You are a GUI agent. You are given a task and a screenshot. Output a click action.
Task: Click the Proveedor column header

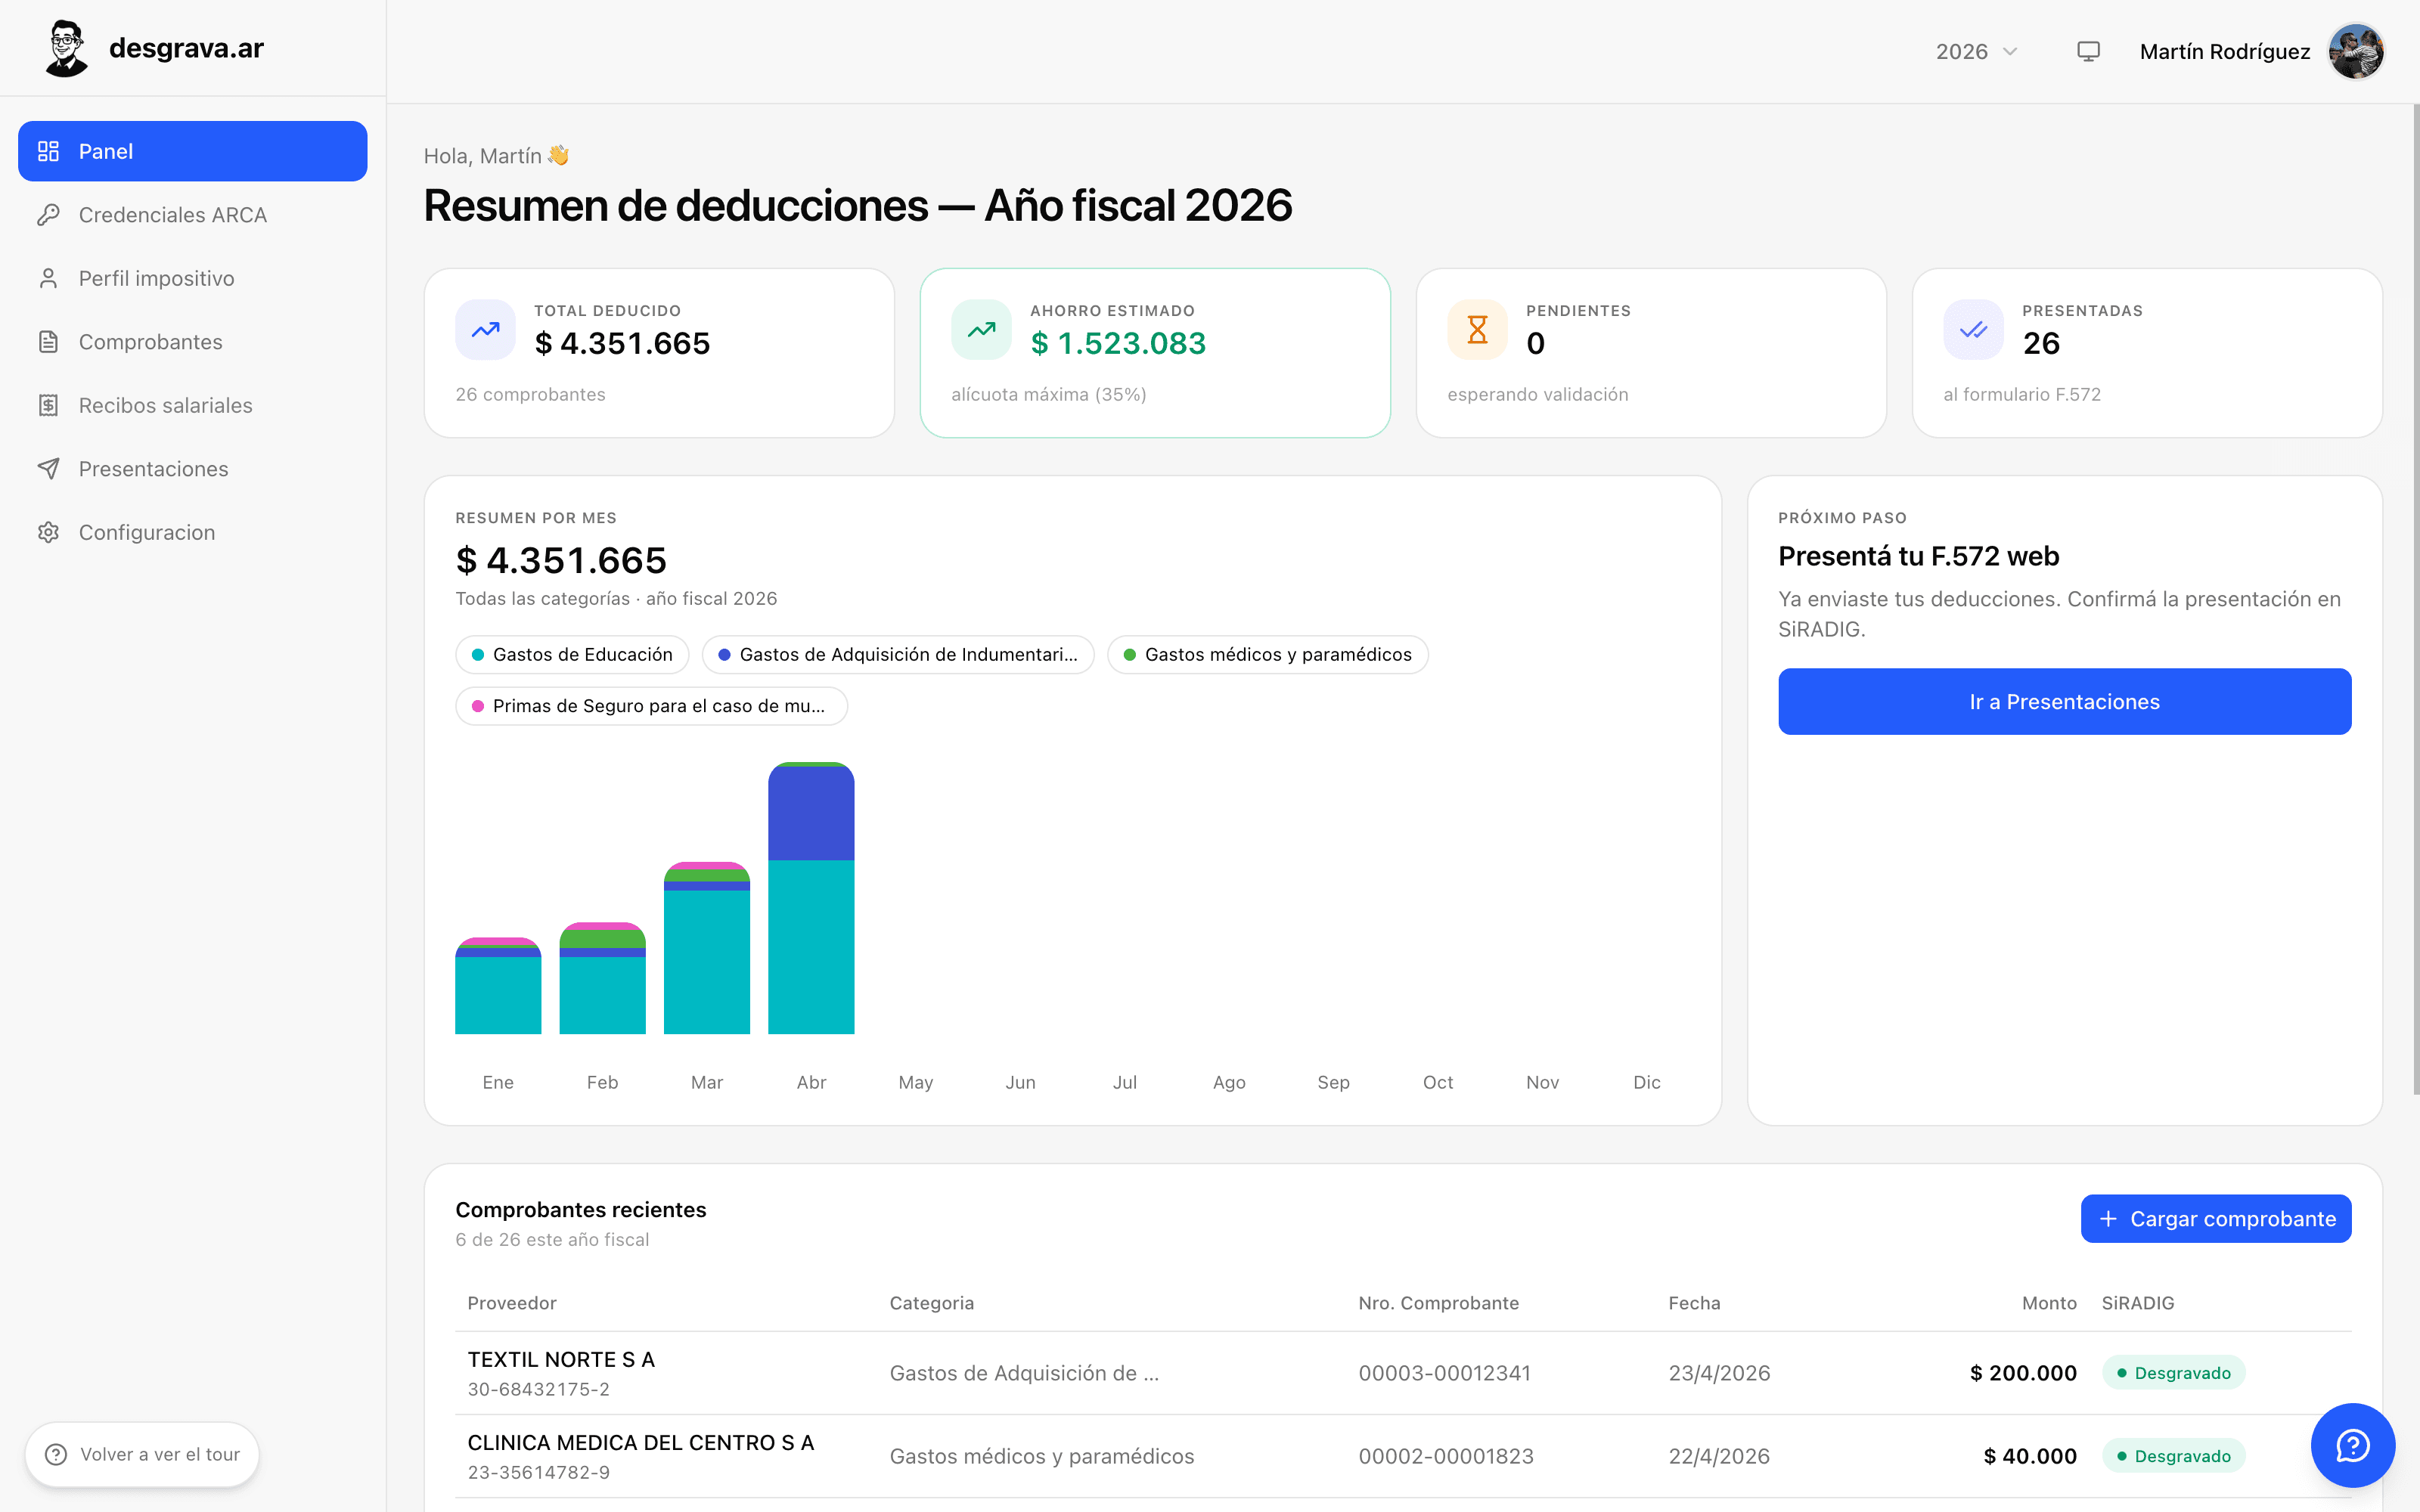point(512,1303)
